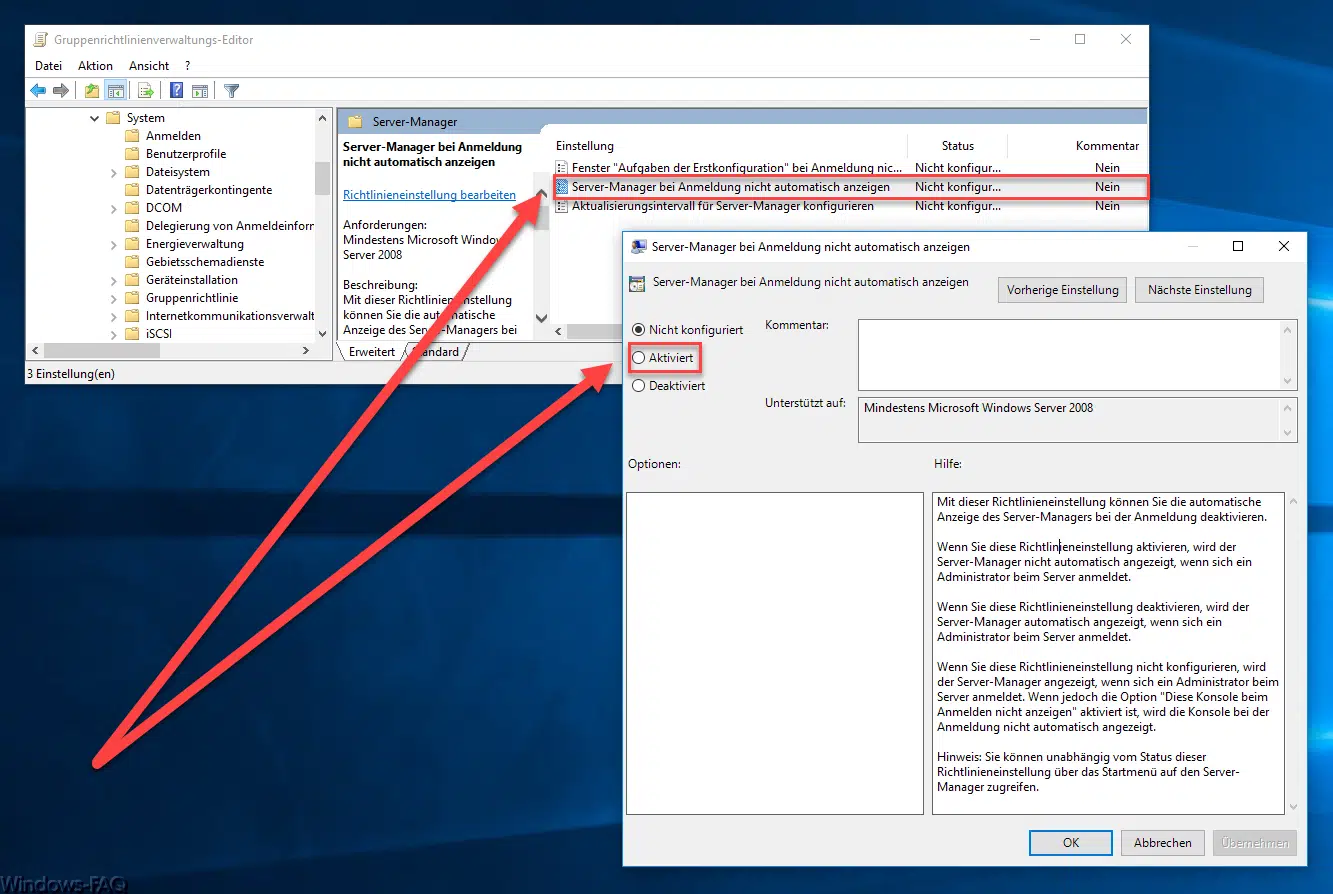Expand the Geräteinstallation tree node
The height and width of the screenshot is (894, 1333).
[x=114, y=280]
